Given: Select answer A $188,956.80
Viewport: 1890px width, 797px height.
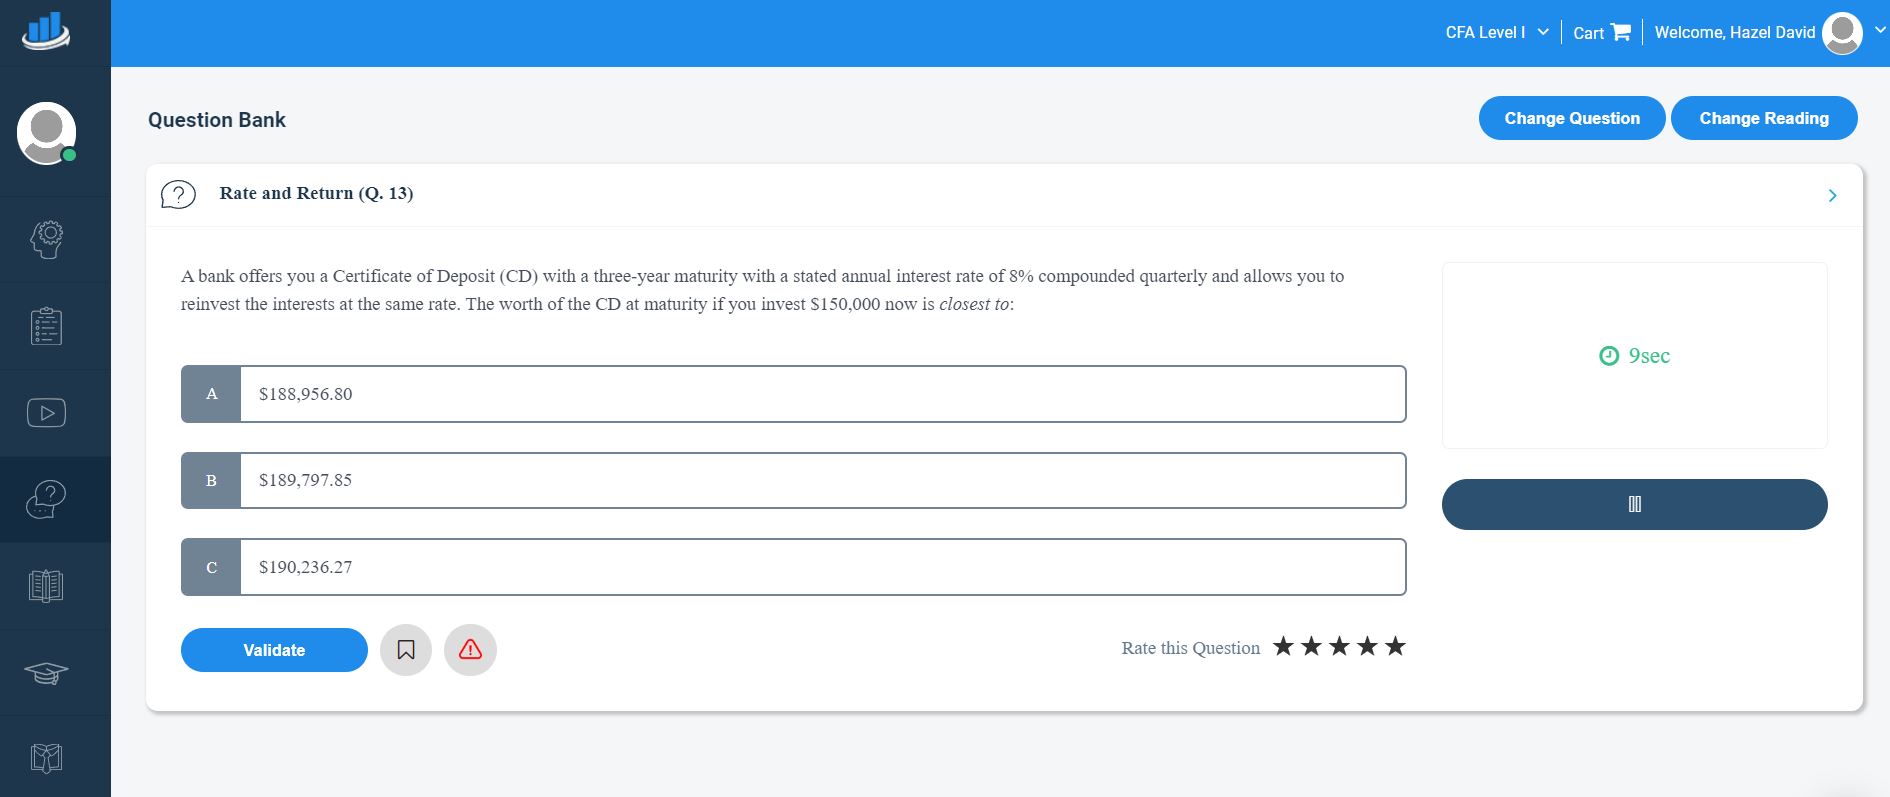Looking at the screenshot, I should 793,394.
